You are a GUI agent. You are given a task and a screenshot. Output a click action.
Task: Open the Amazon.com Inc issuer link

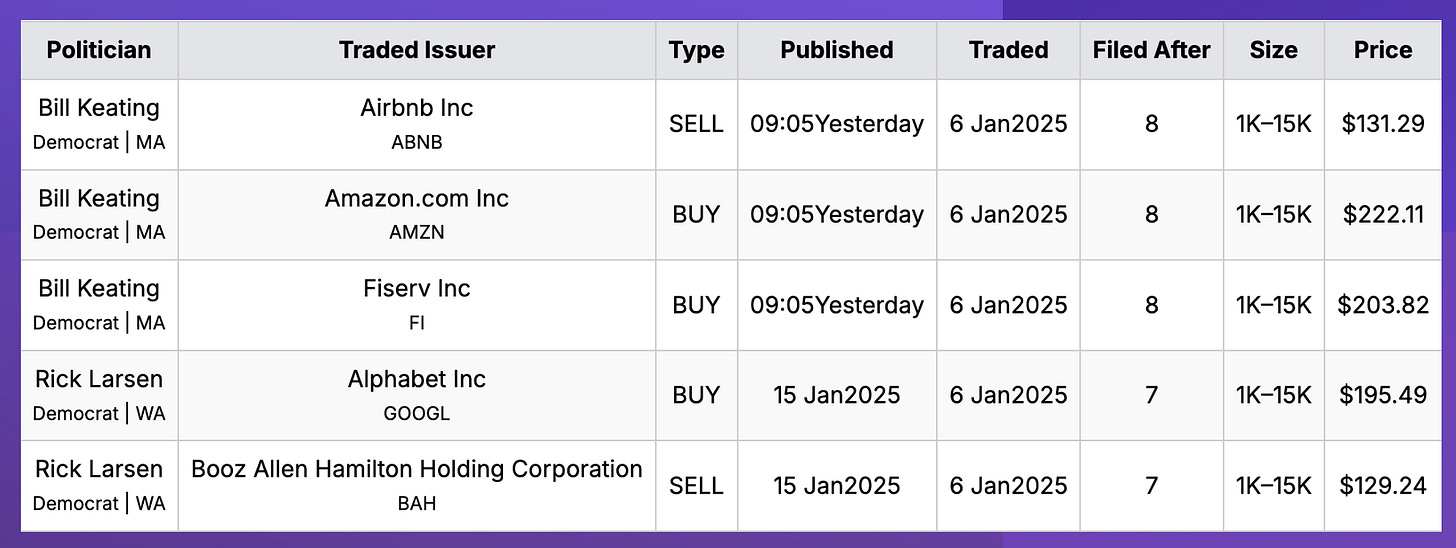[417, 198]
